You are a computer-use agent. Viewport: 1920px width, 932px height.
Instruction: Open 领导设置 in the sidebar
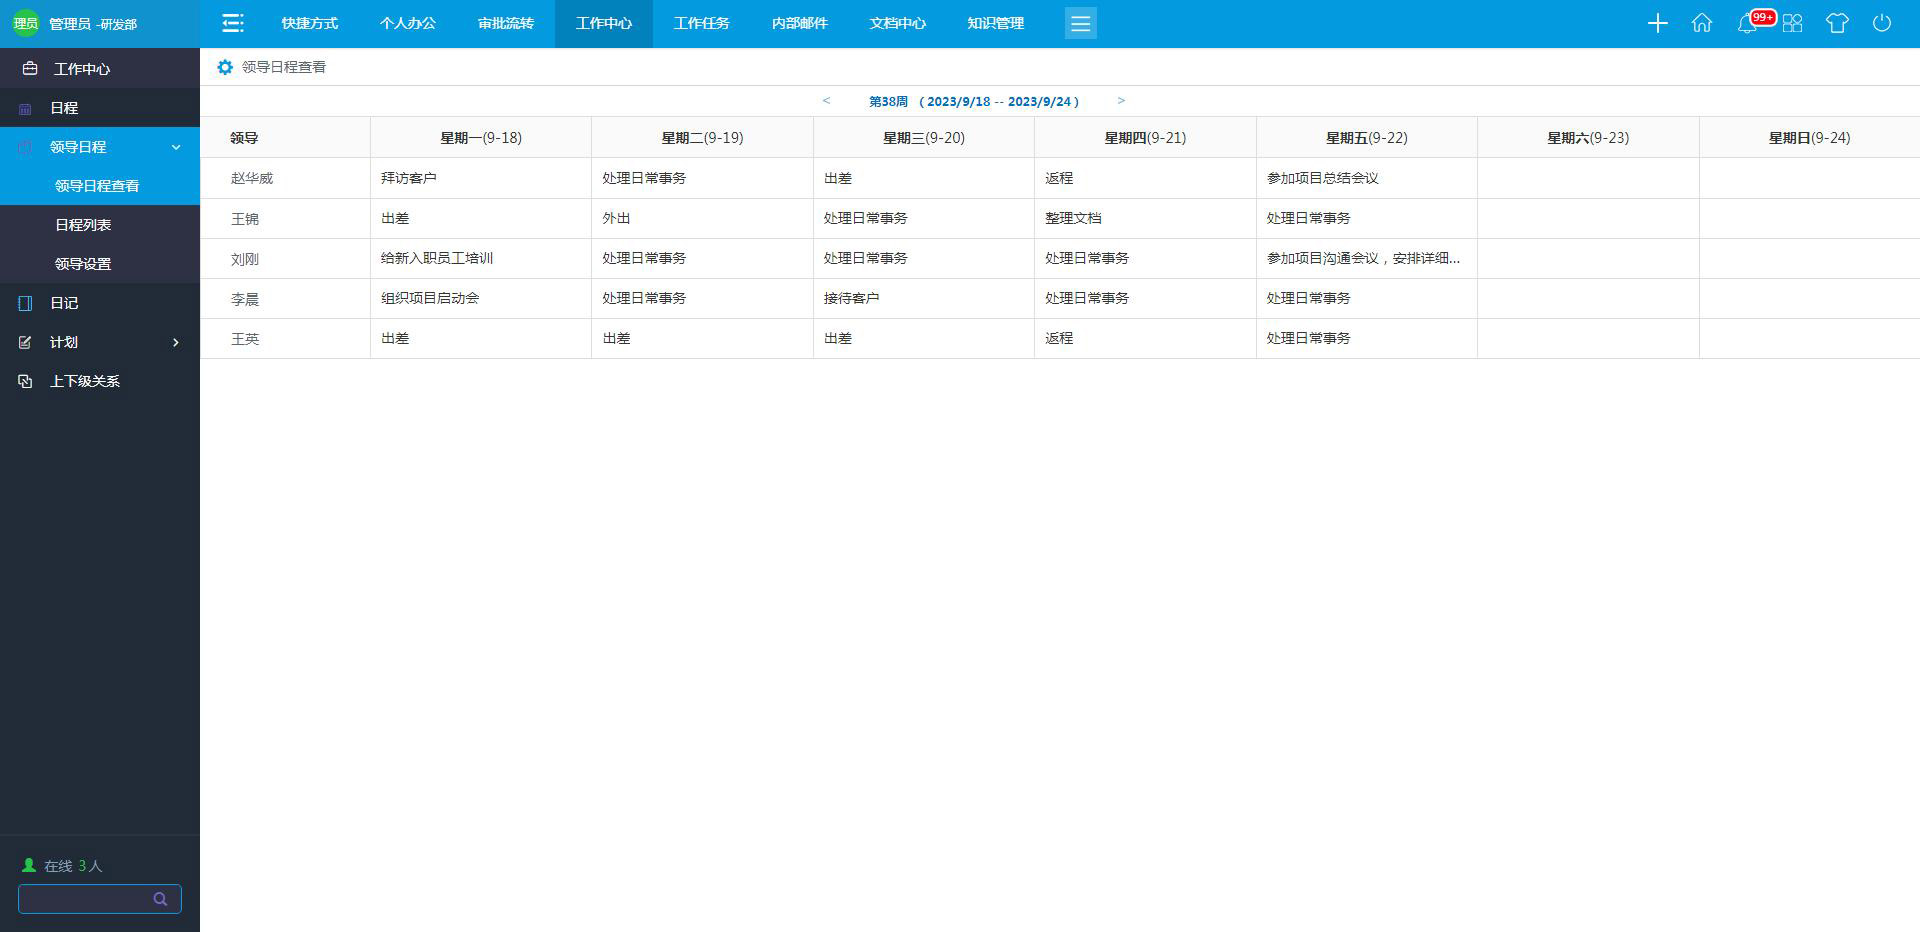pyautogui.click(x=84, y=263)
